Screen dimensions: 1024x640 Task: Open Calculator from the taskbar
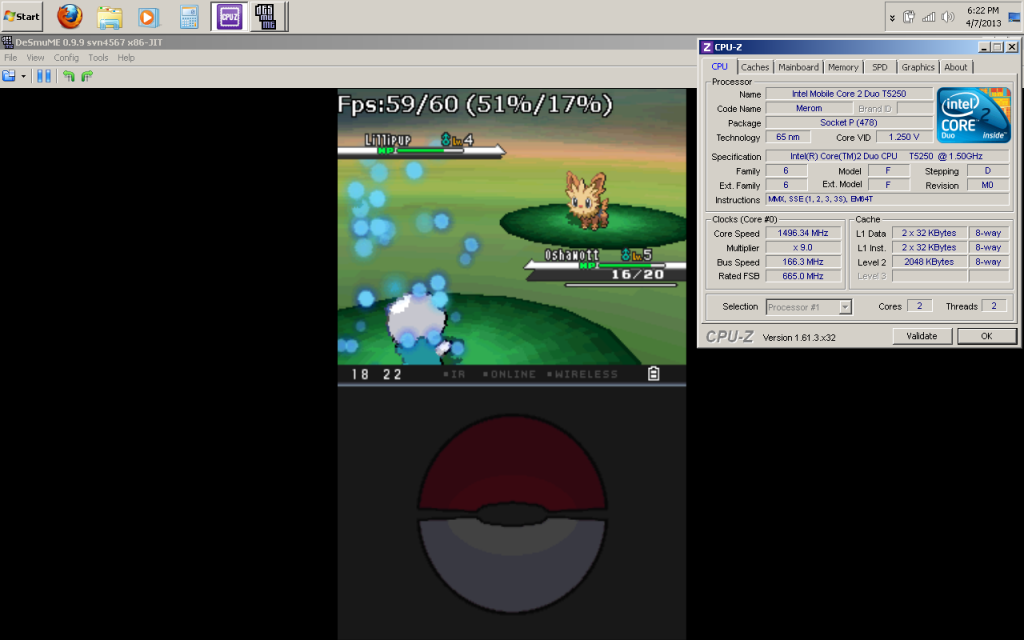coord(189,17)
